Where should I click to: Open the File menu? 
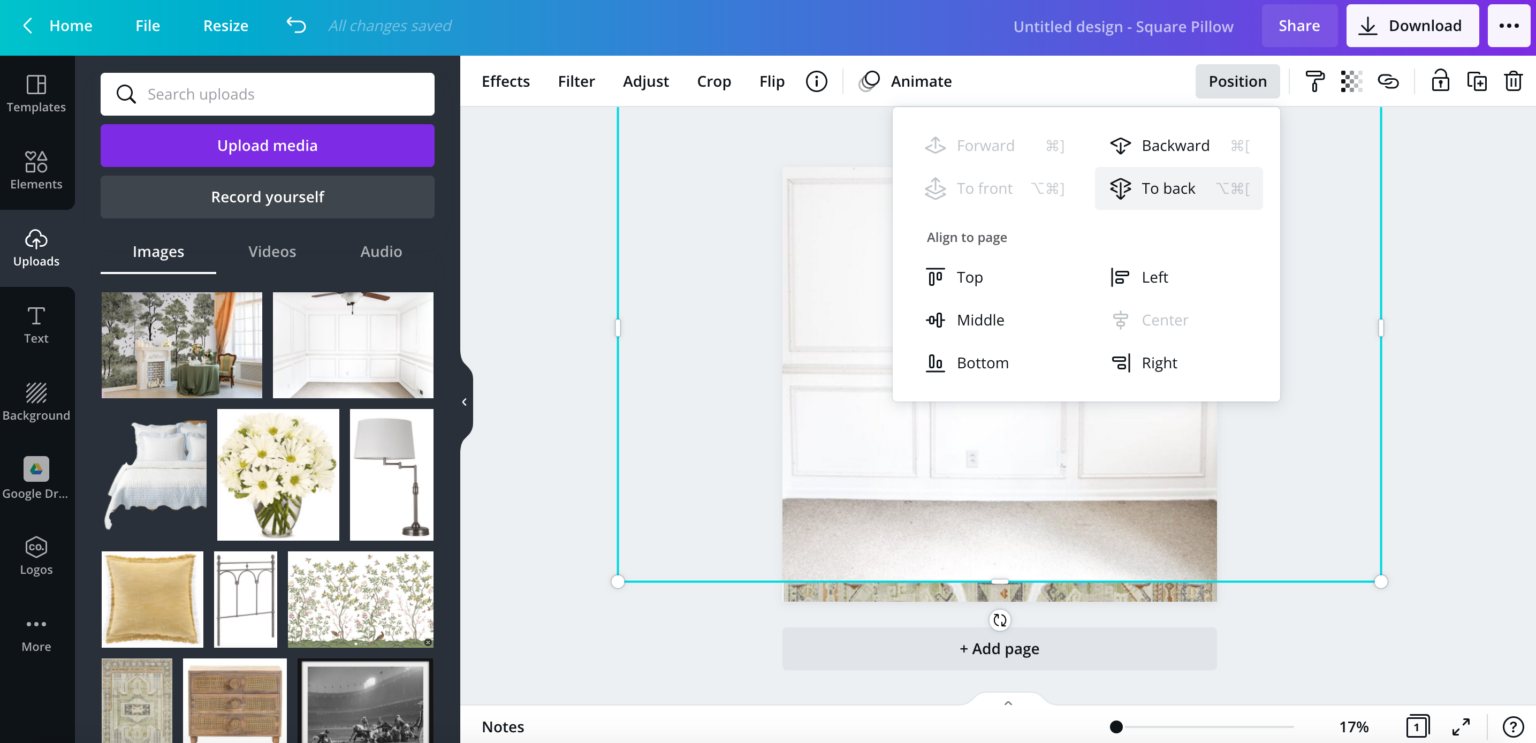(x=148, y=25)
